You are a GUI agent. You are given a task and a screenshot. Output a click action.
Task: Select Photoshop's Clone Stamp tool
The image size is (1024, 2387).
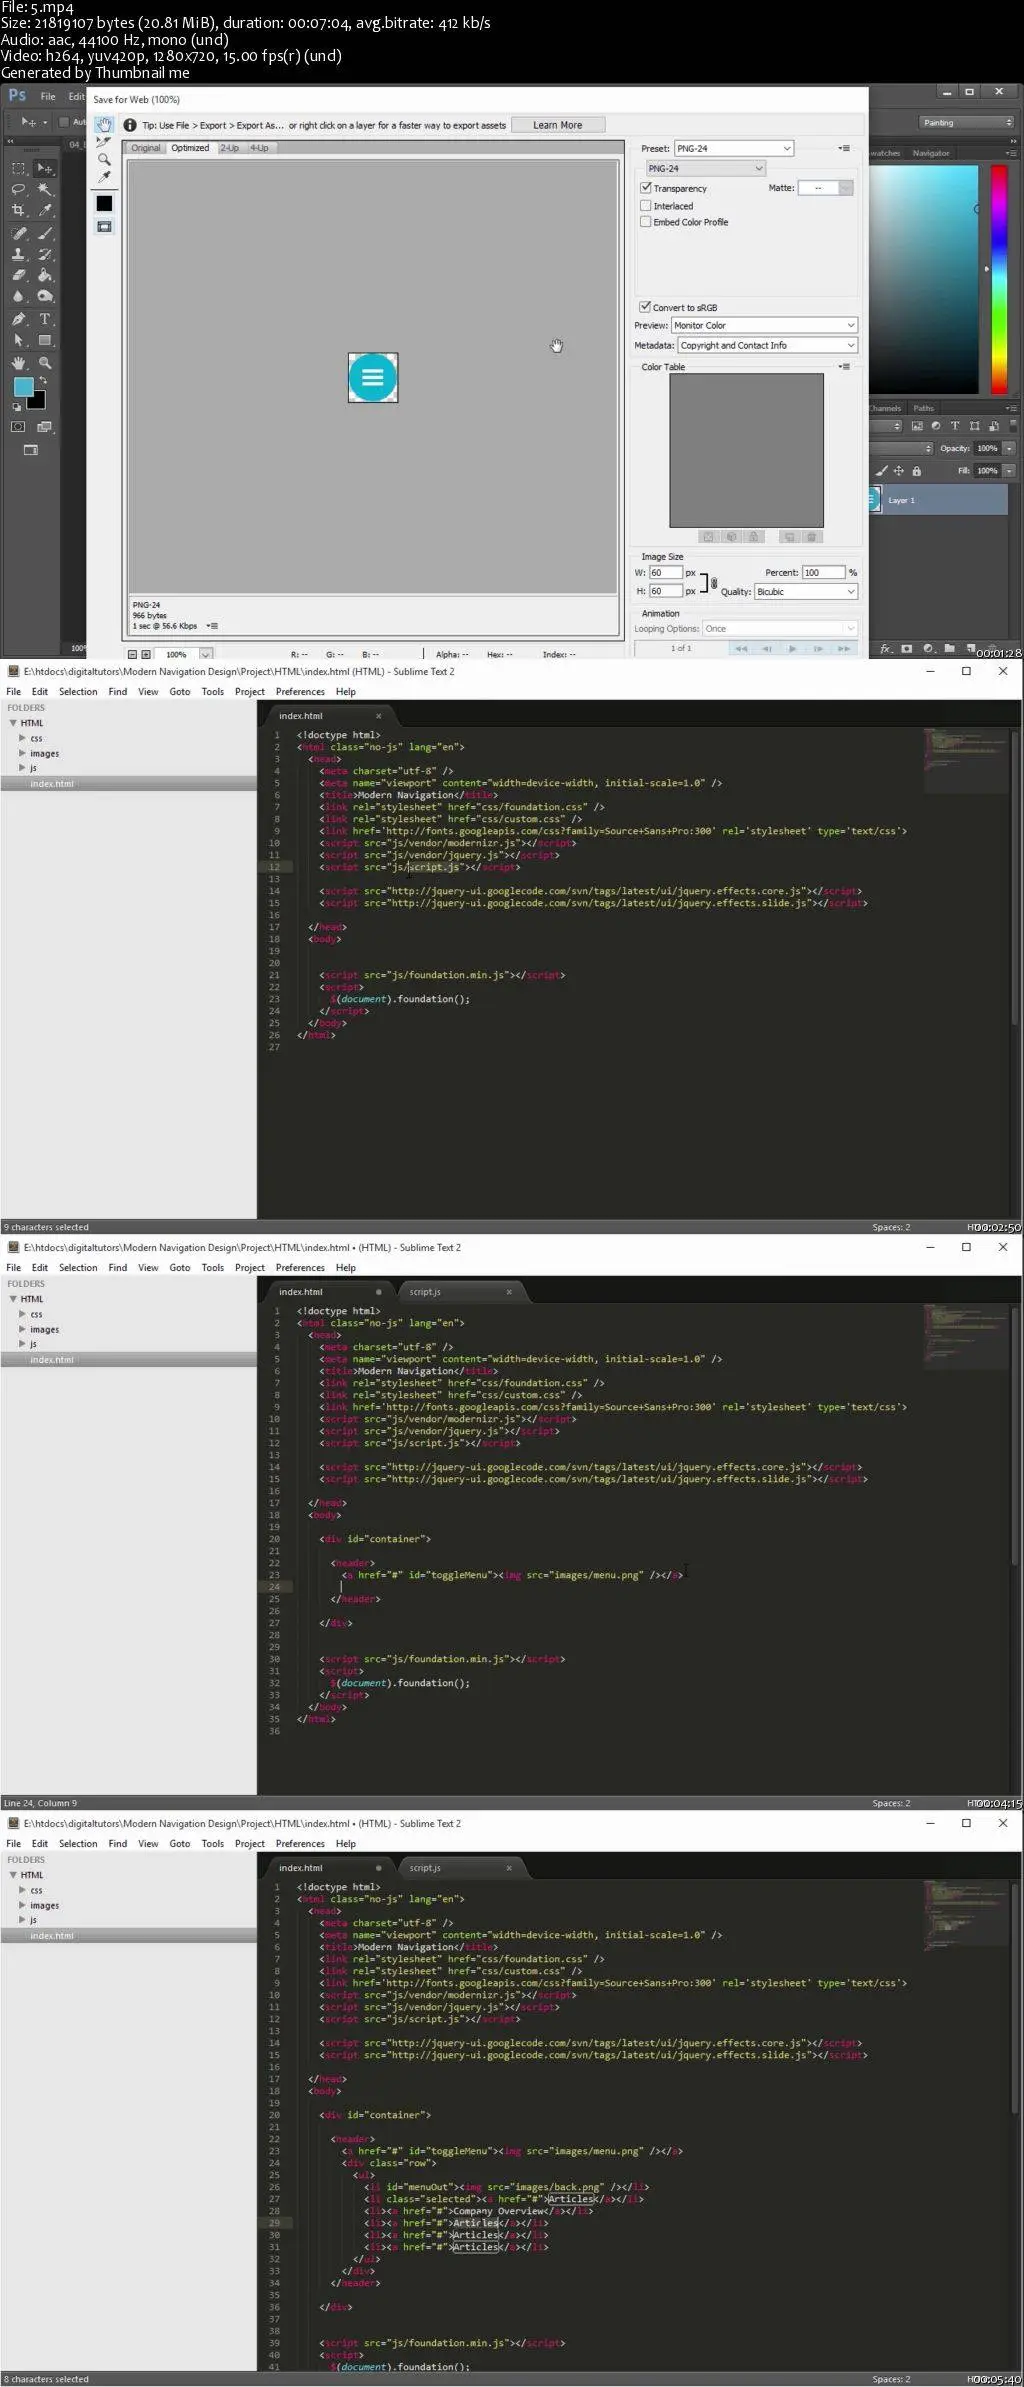pyautogui.click(x=19, y=254)
